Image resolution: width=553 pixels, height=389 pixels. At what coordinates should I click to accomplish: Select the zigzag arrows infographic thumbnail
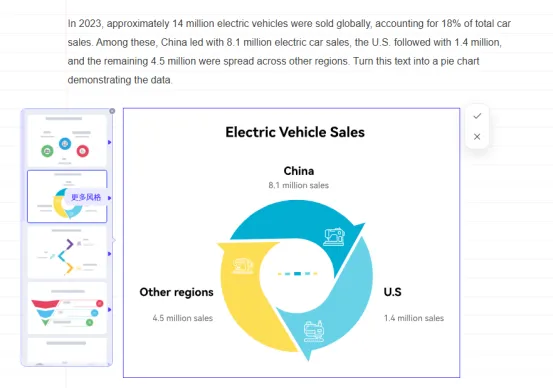pos(67,252)
